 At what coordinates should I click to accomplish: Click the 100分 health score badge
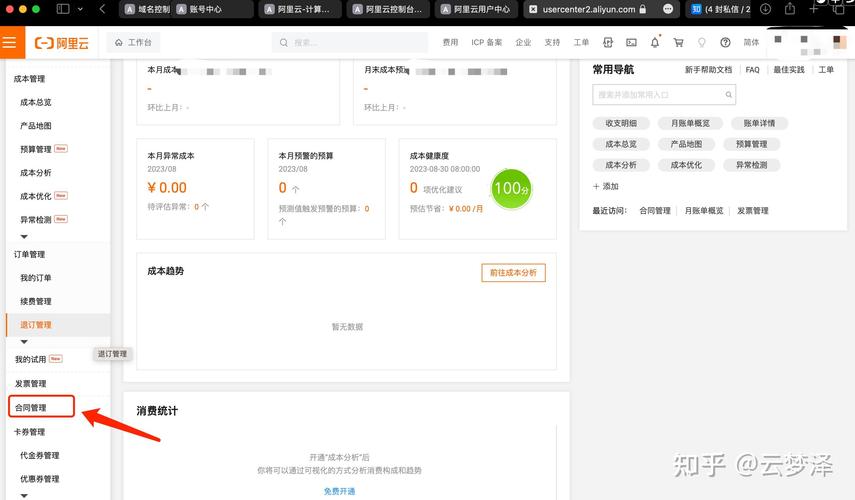(511, 189)
